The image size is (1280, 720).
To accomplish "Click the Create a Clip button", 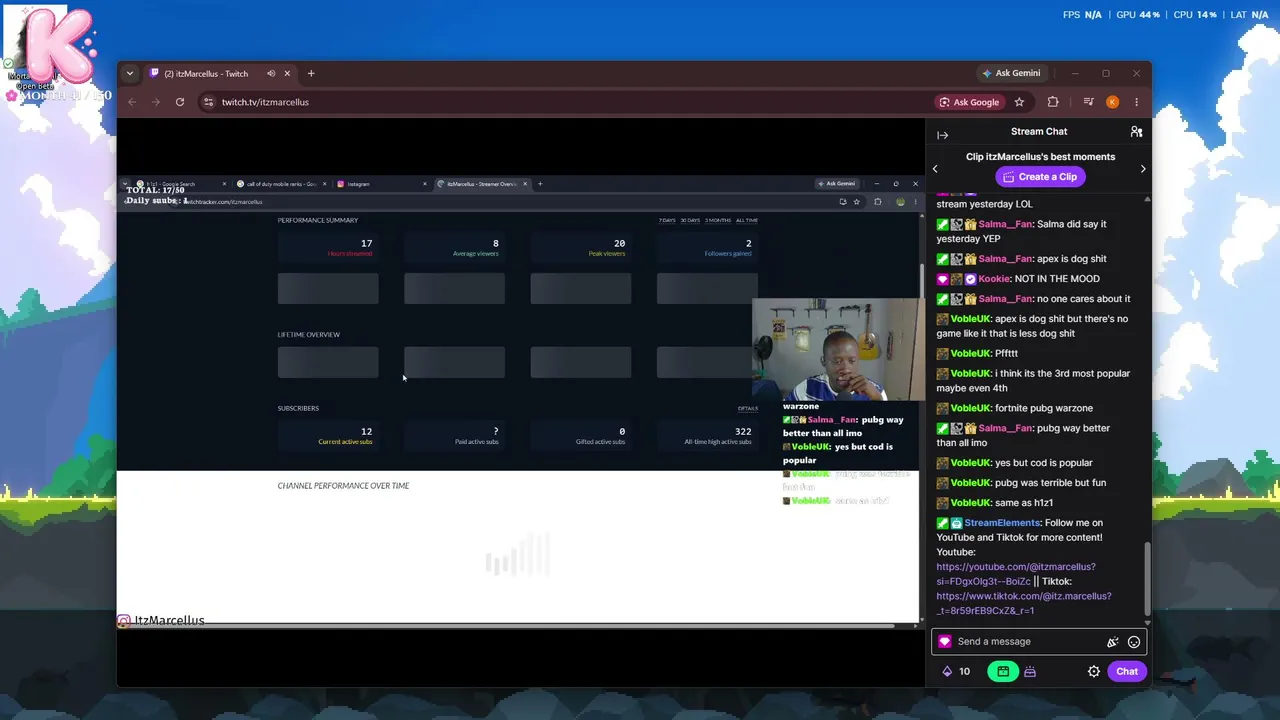I will coord(1040,177).
